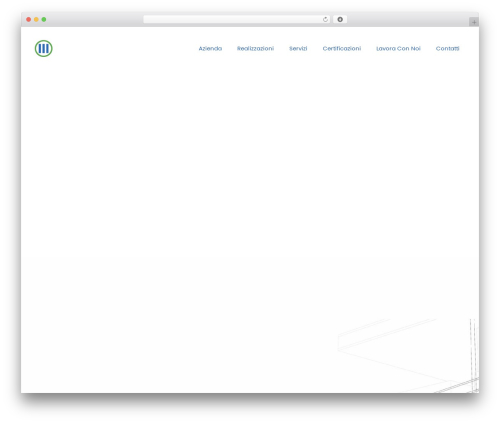This screenshot has height=423, width=500.
Task: Click the red close window dot
Action: 29,19
